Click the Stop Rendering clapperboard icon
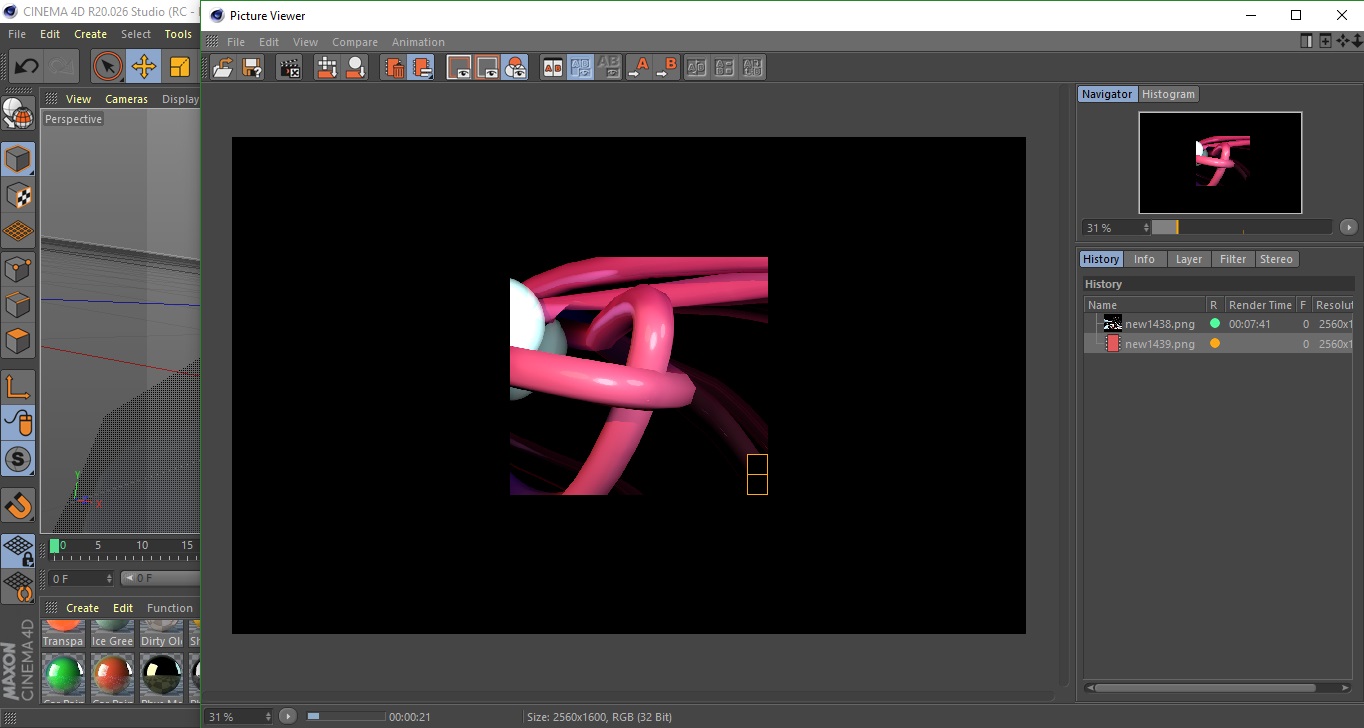Image resolution: width=1364 pixels, height=728 pixels. (x=289, y=68)
